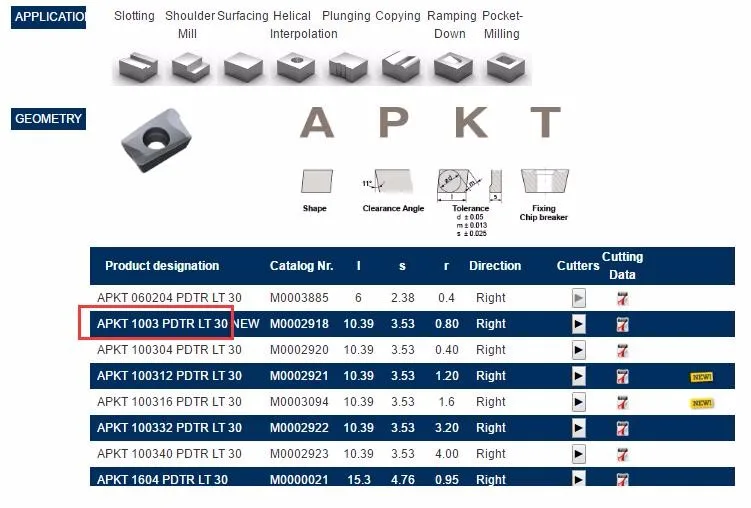
Task: Click the Shoulder Mill application image
Action: 191,67
